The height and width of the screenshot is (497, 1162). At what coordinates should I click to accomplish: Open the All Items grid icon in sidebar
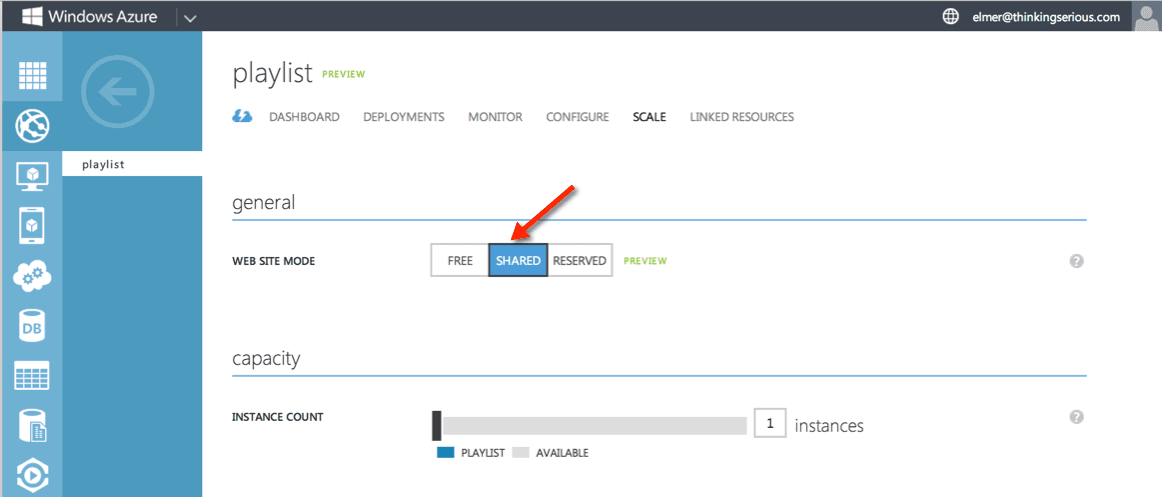coord(33,76)
